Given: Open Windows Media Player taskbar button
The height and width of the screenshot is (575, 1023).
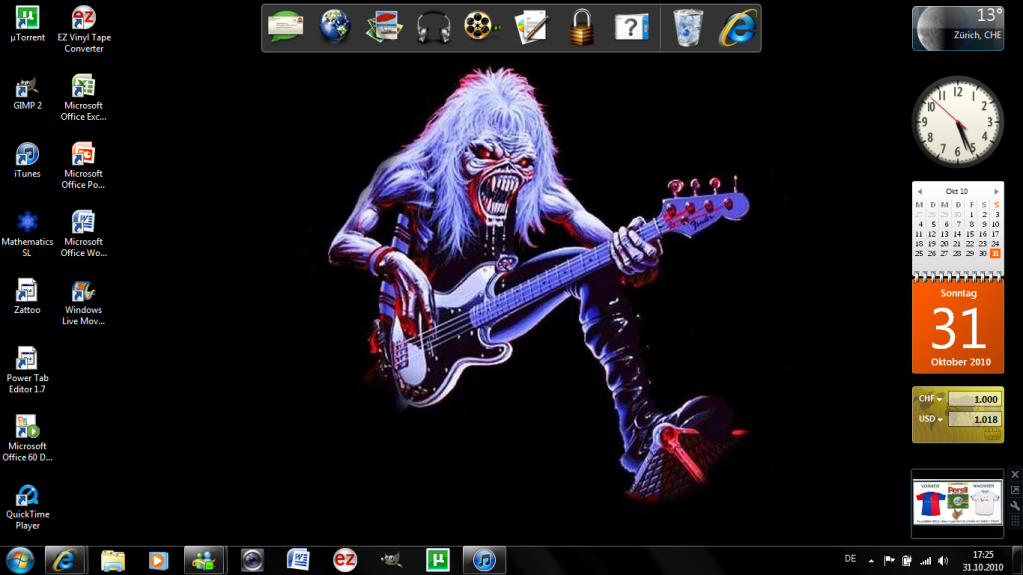Looking at the screenshot, I should coord(158,561).
